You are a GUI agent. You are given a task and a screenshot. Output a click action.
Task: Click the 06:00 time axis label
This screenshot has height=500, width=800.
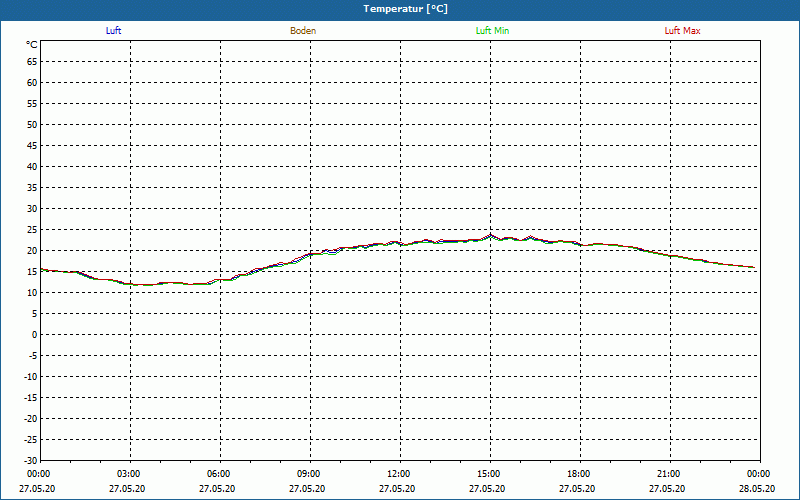[217, 474]
